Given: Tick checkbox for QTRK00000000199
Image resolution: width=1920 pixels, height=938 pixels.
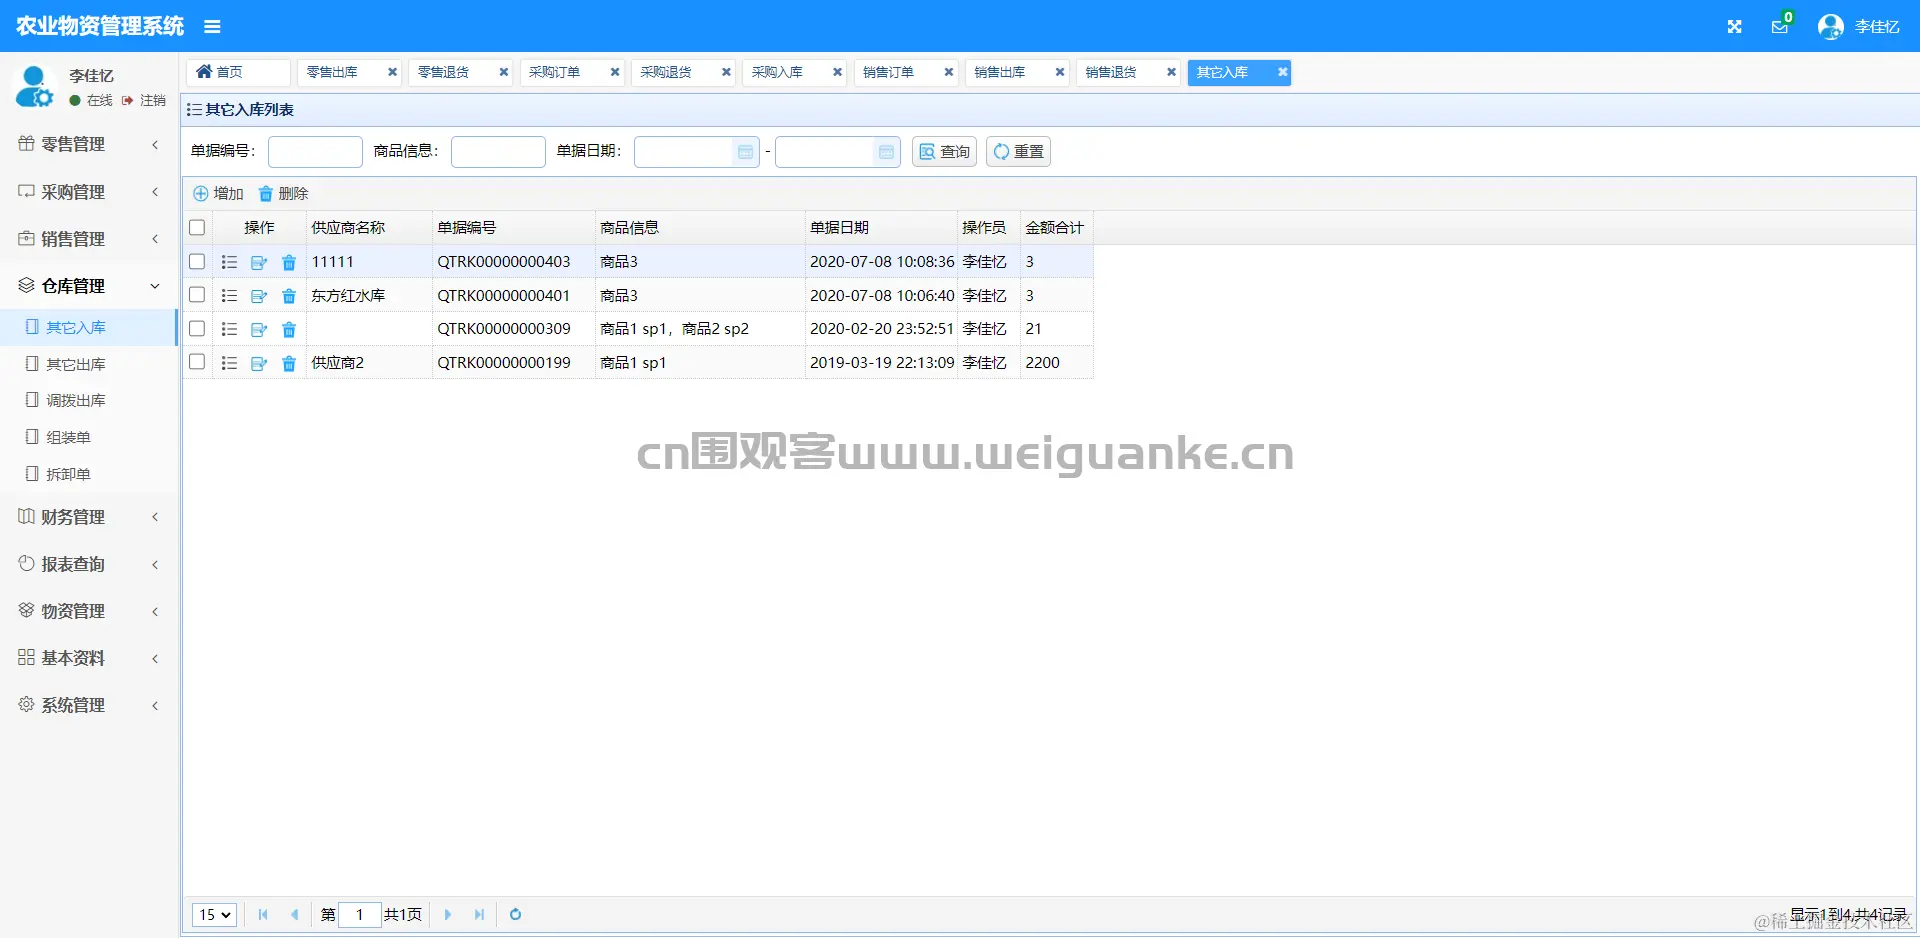Looking at the screenshot, I should pos(197,362).
